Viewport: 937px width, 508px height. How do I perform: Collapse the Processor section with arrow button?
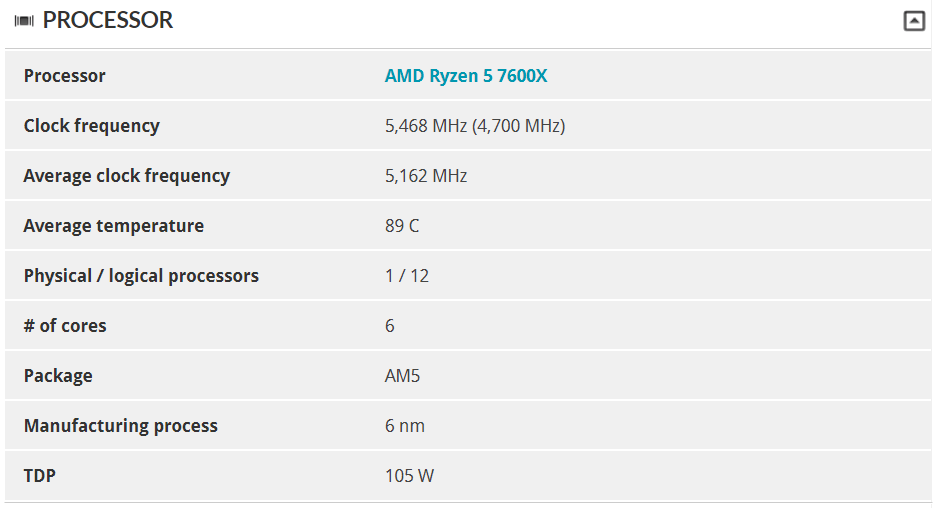point(914,21)
